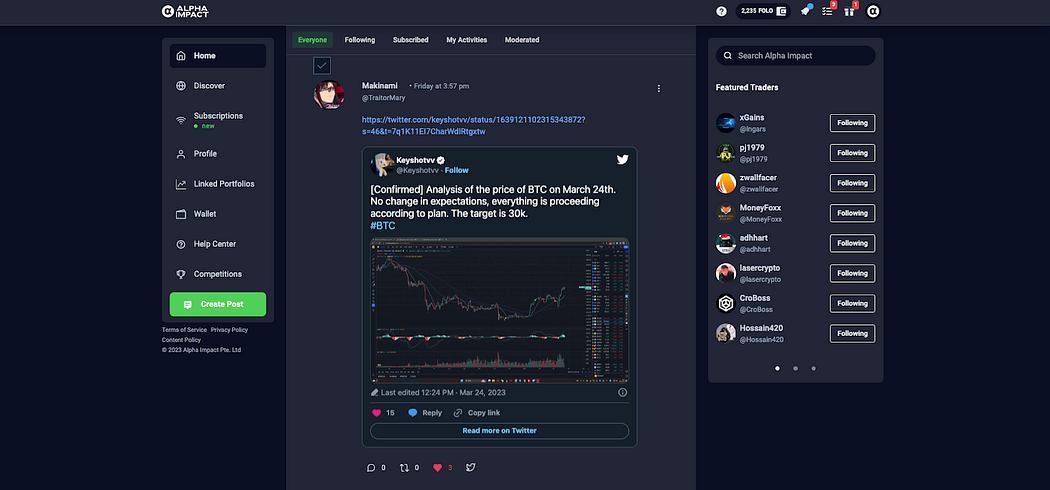Open profile avatar menu in top right
Viewport: 1050px width, 490px height.
point(873,11)
